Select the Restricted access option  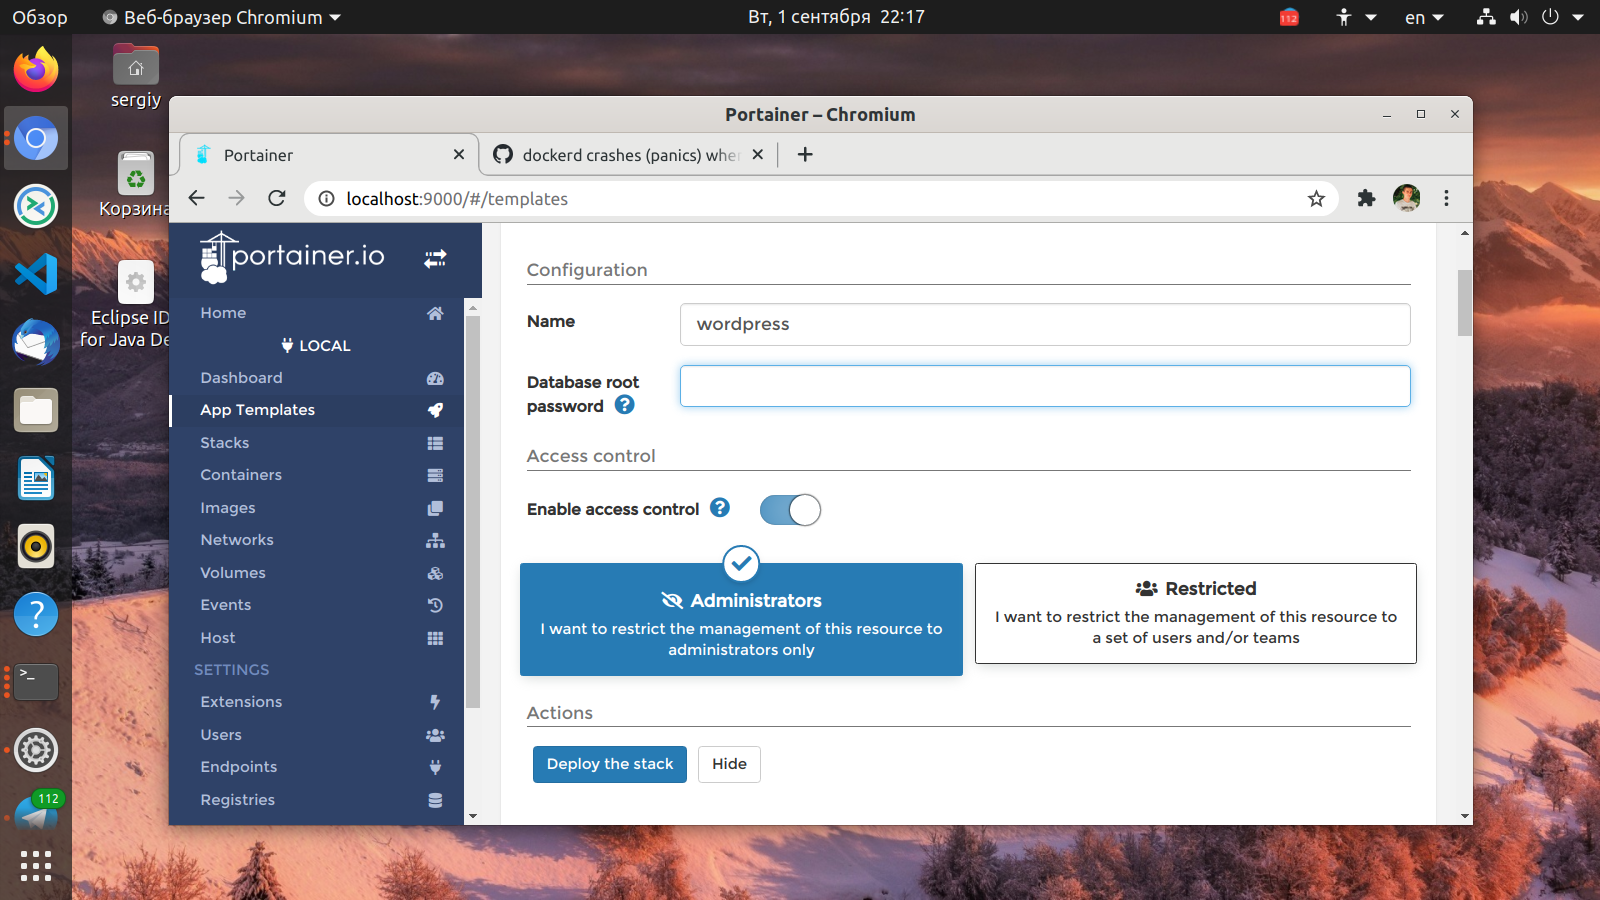[1196, 613]
